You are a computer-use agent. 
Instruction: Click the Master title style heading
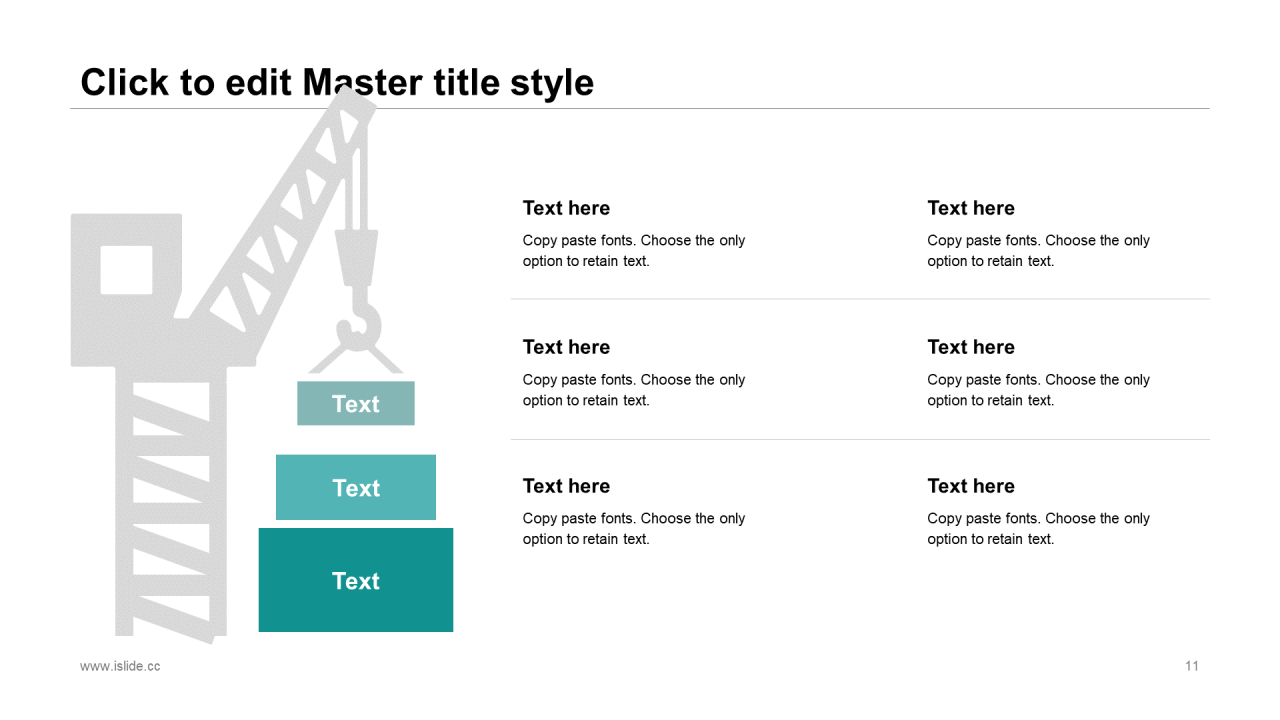[x=337, y=82]
